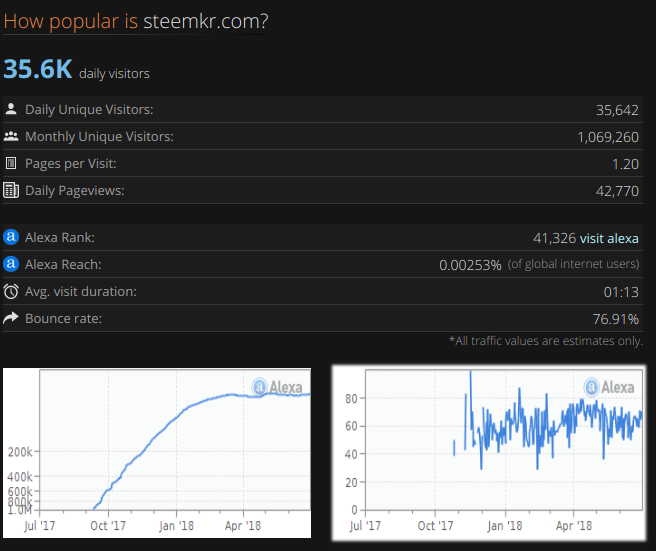Click the 'of global internet users' note
656x551 pixels.
point(573,264)
